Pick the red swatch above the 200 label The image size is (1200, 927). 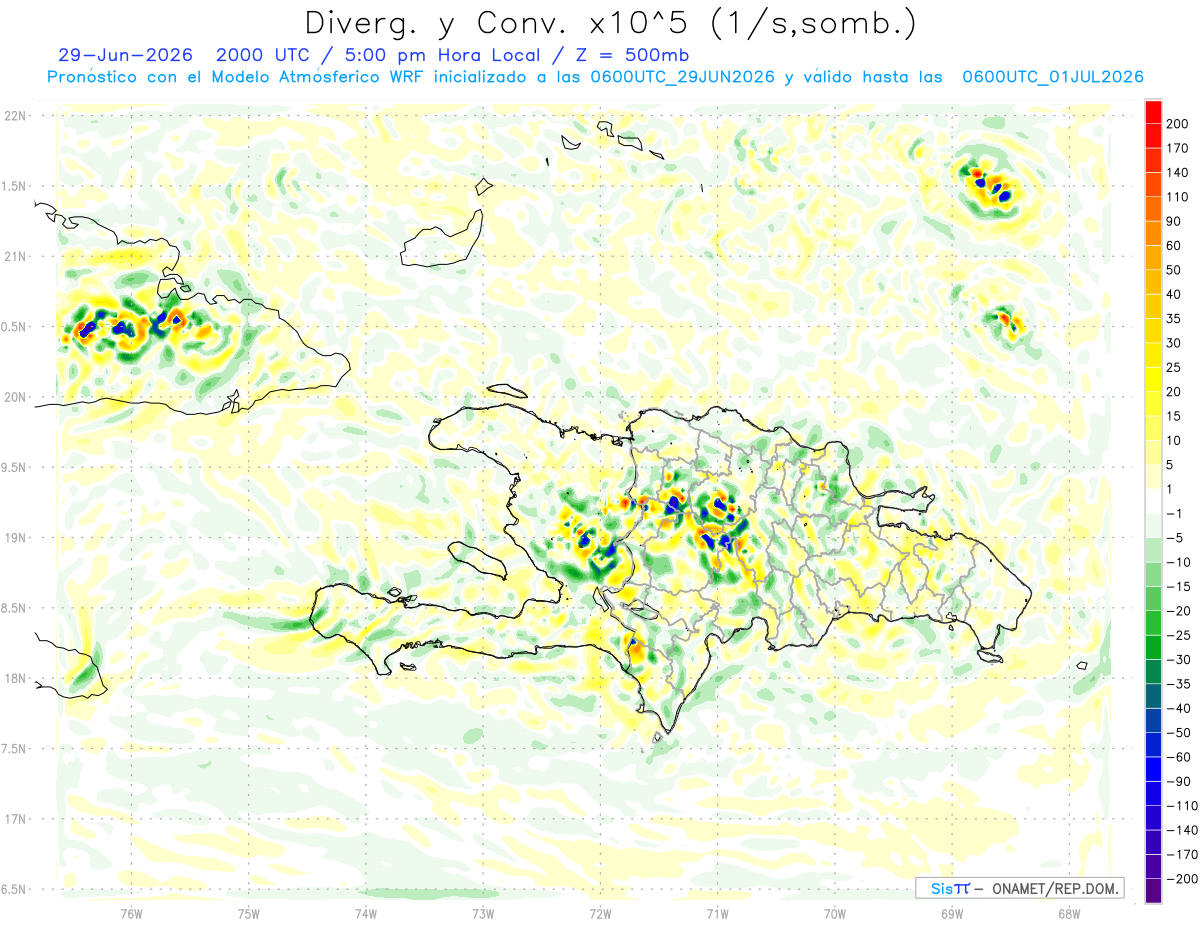tap(1153, 112)
